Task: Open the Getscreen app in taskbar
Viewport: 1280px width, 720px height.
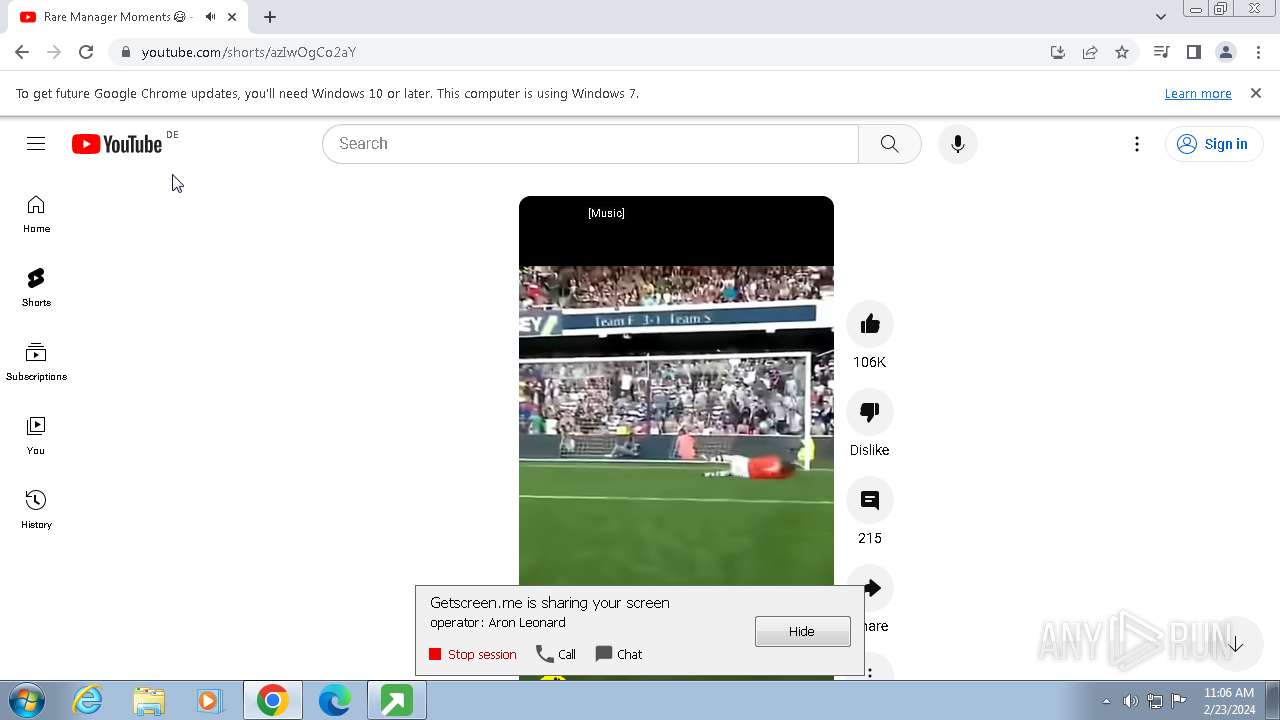Action: pos(396,701)
